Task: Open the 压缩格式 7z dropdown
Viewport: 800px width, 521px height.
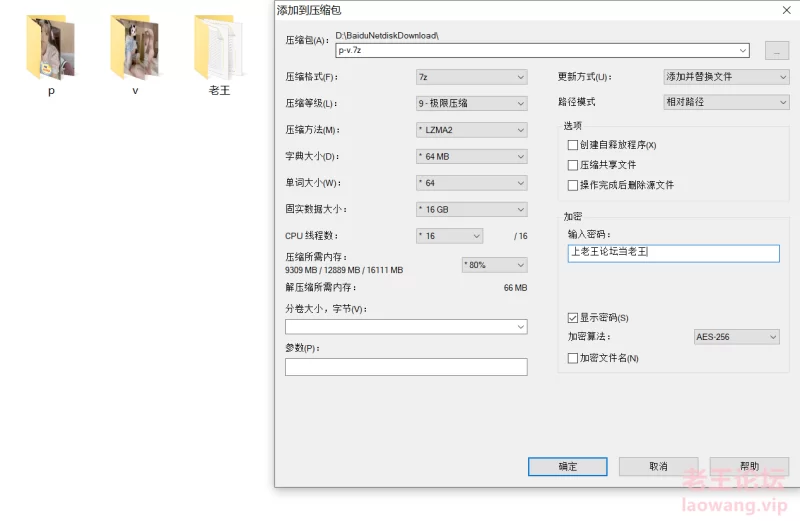Action: 471,77
